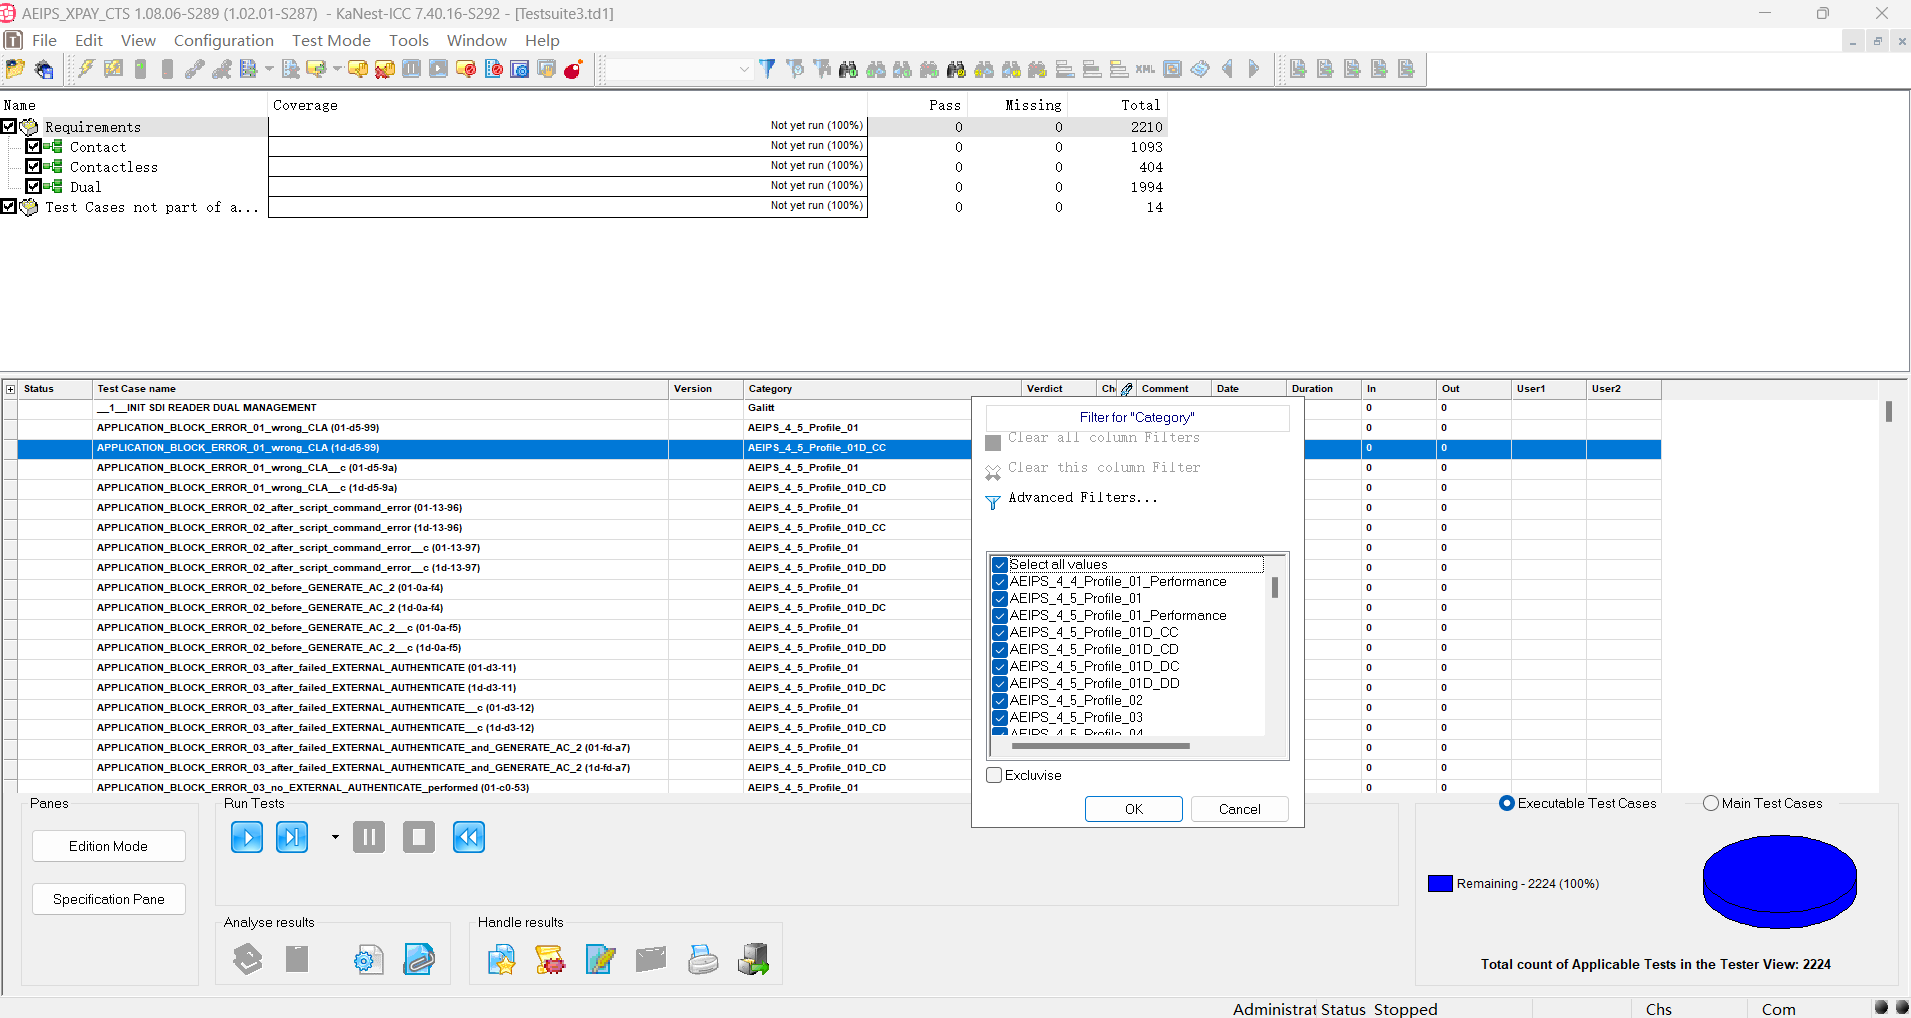This screenshot has height=1018, width=1911.
Task: Uncheck the Contactless requirement checkbox
Action: coord(34,167)
